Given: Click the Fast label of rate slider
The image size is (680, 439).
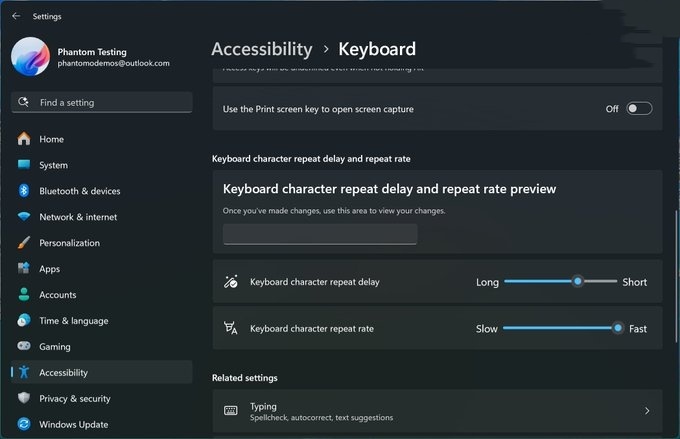Looking at the screenshot, I should pyautogui.click(x=638, y=329).
